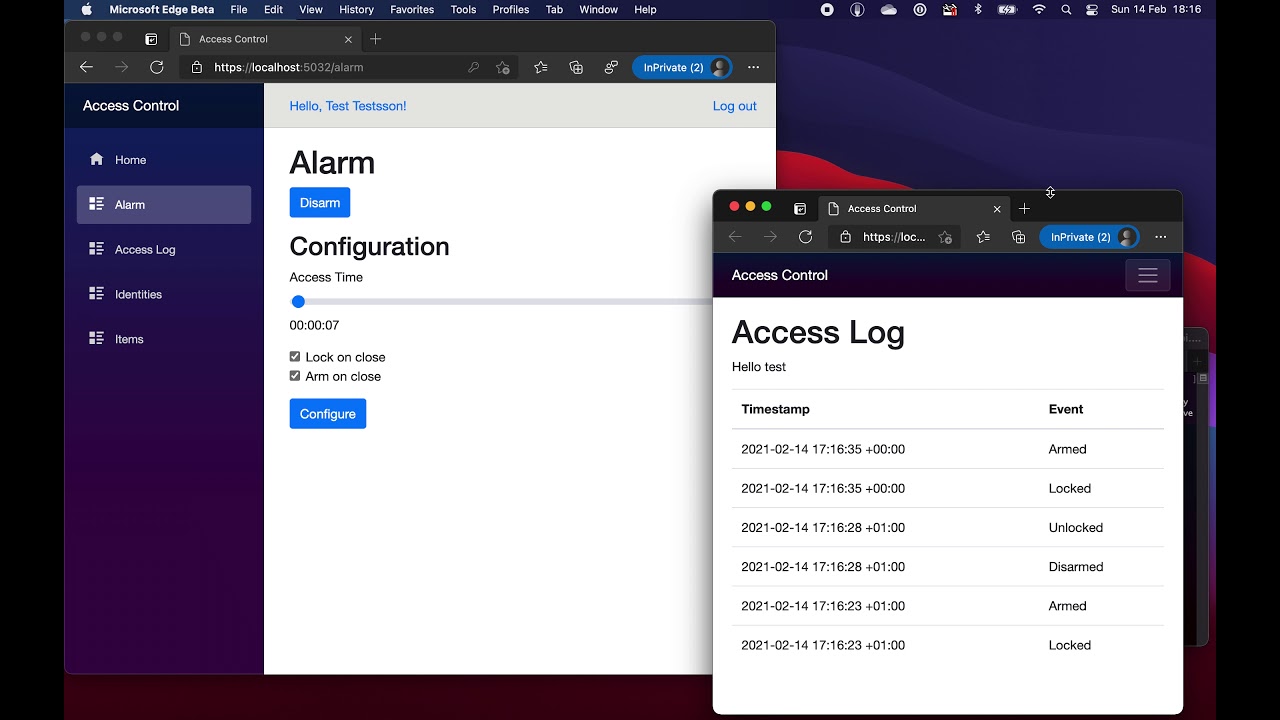1280x720 pixels.
Task: Click the OneDrive cloud icon in menu bar
Action: (x=888, y=9)
